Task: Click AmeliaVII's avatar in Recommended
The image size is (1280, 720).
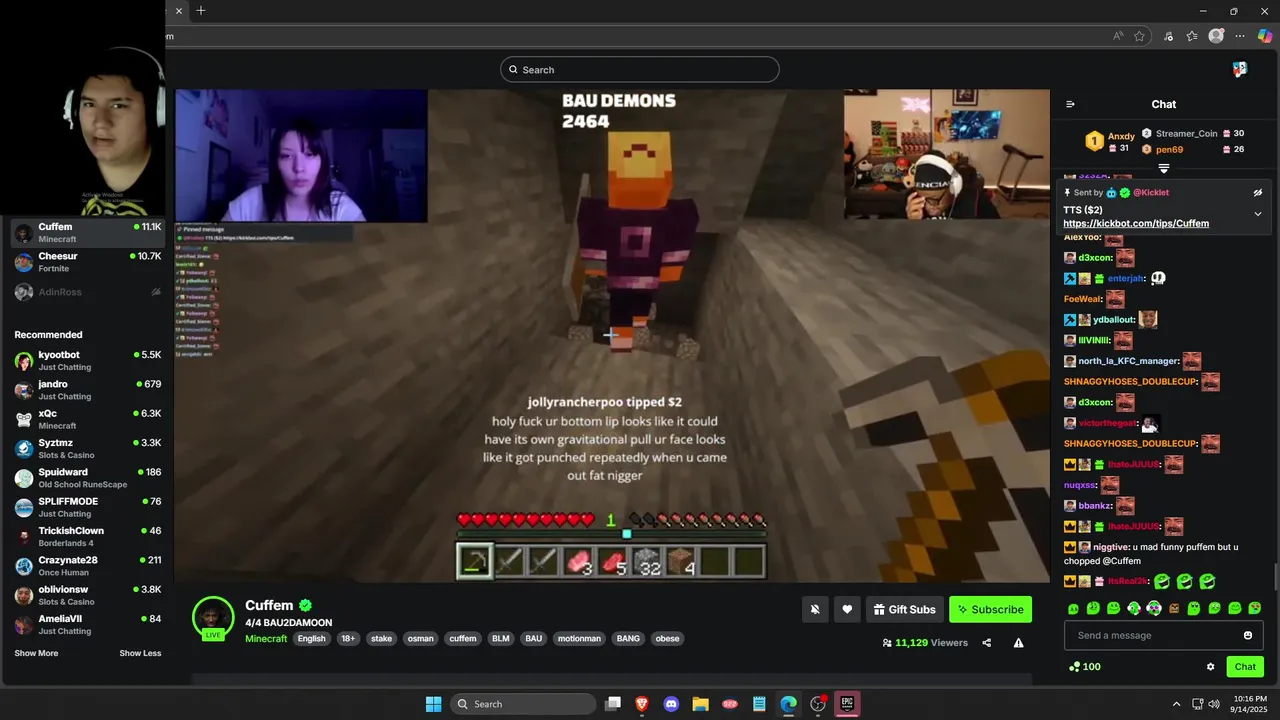Action: tap(24, 625)
